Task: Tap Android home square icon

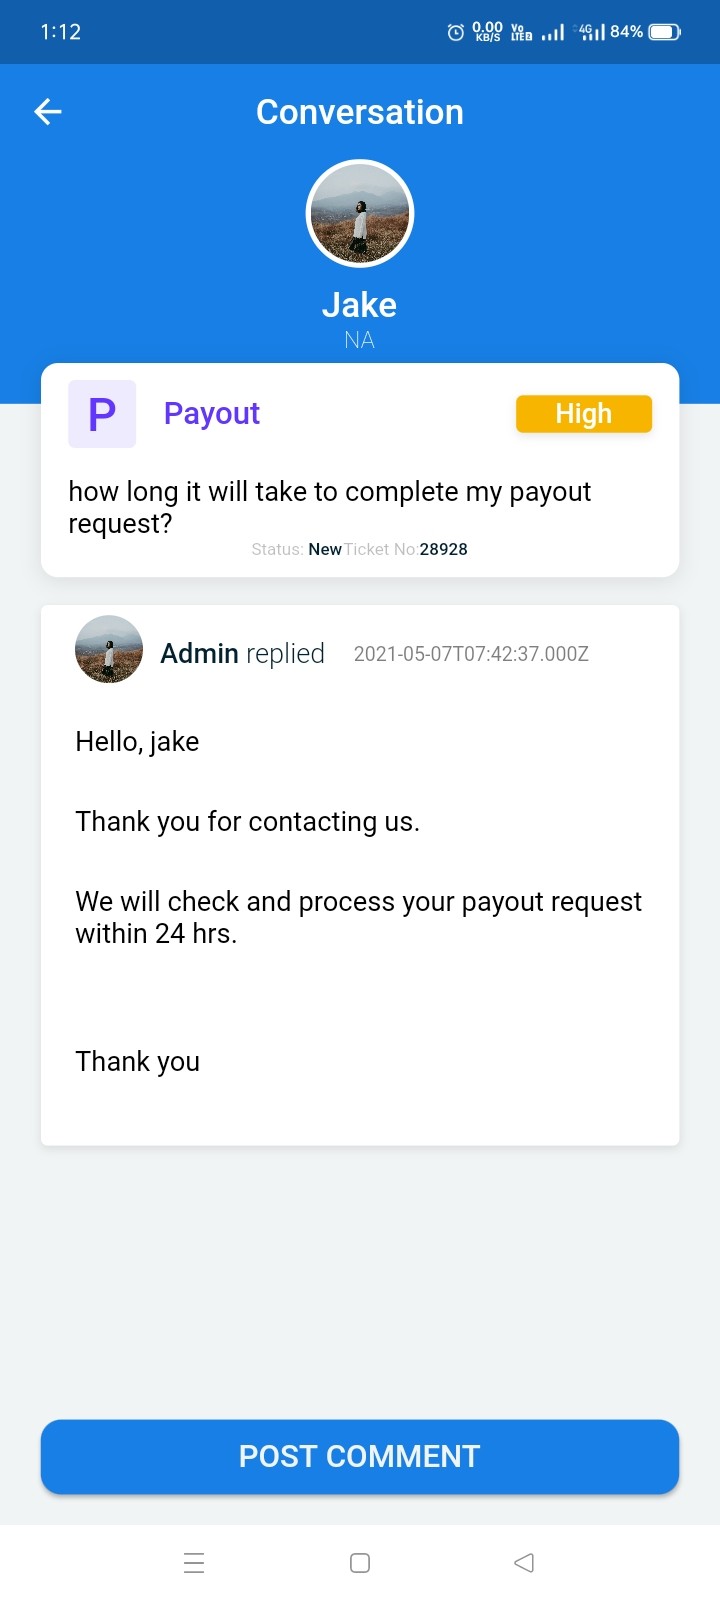Action: (x=360, y=1562)
